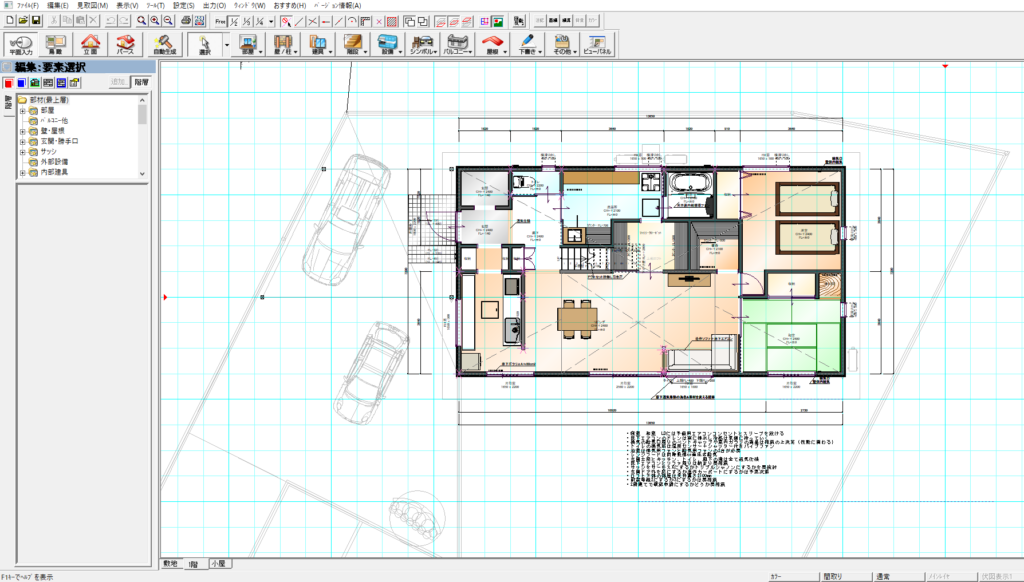Run 自動生成 auto-generate tool
Image resolution: width=1024 pixels, height=582 pixels.
(165, 44)
